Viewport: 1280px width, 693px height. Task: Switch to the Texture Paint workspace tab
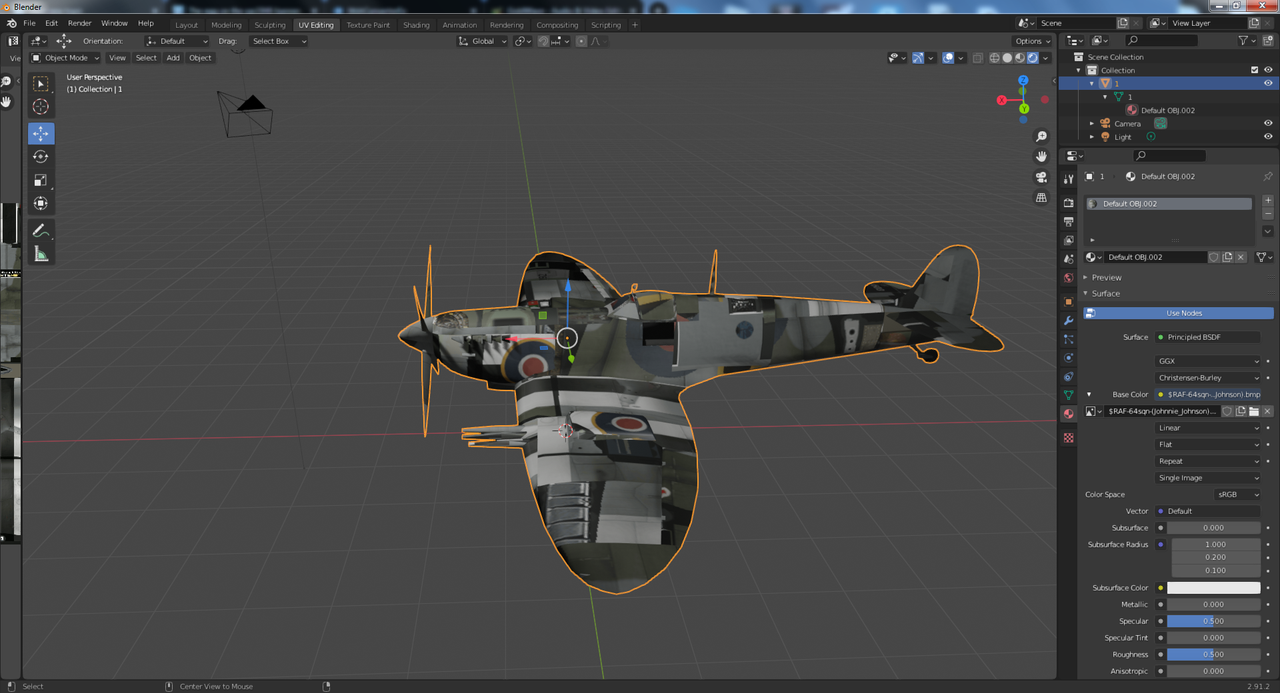(x=368, y=25)
